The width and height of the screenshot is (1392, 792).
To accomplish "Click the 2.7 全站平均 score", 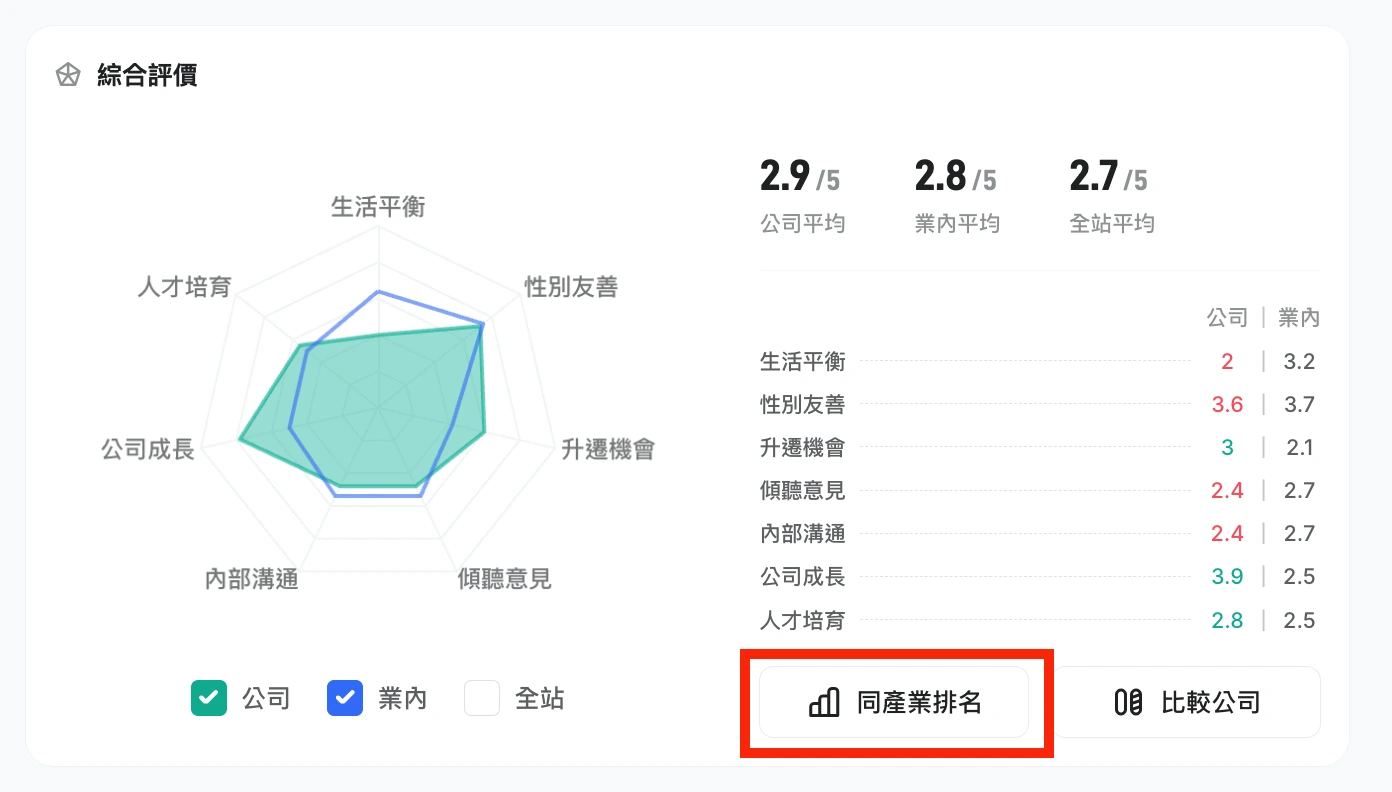I will 1112,196.
